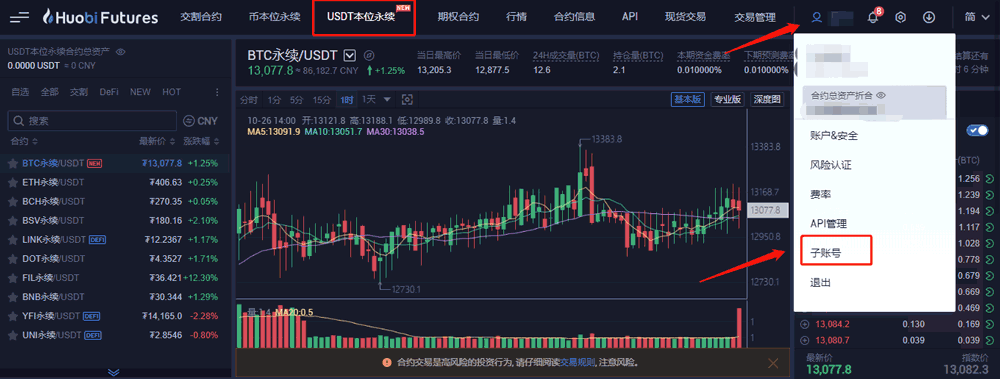Screen dimensions: 1000x379
Task: Switch chart to 专业版 view
Action: 727,100
